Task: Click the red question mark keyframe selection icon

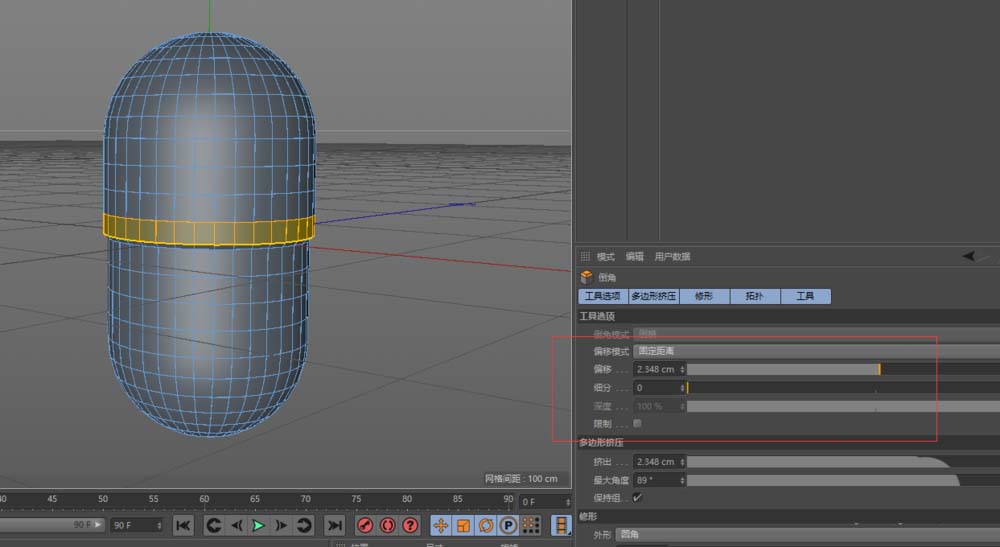Action: [410, 525]
